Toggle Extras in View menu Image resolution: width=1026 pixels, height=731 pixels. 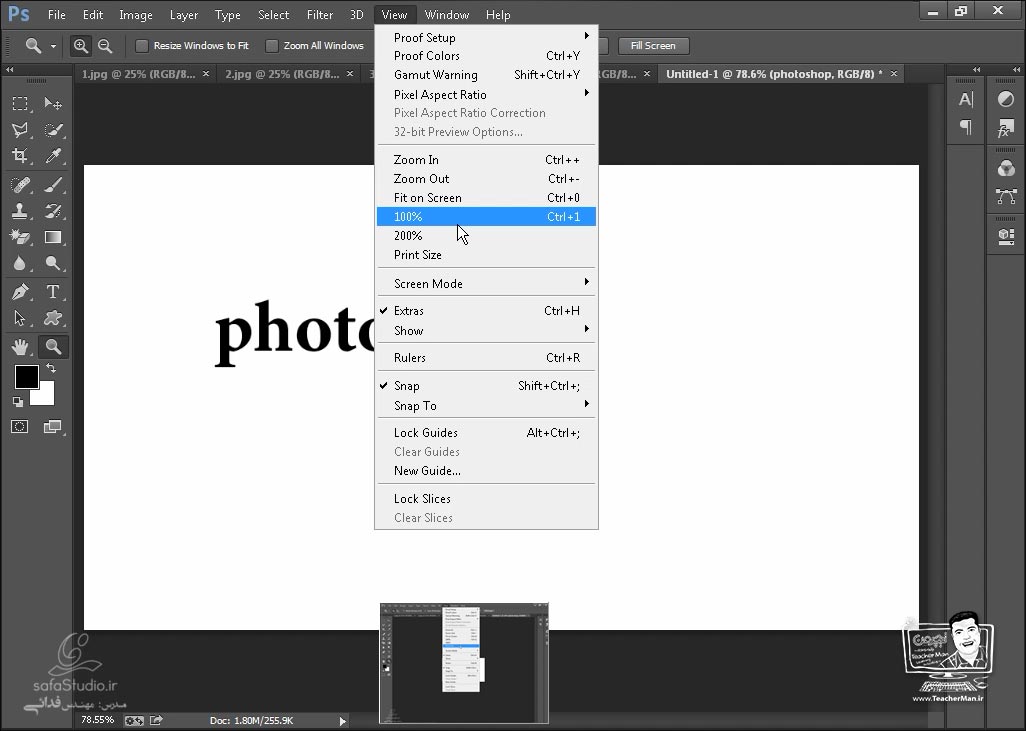coord(486,311)
